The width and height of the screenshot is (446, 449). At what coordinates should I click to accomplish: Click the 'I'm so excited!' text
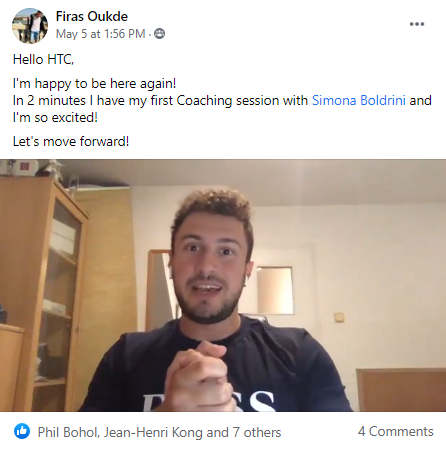[55, 117]
